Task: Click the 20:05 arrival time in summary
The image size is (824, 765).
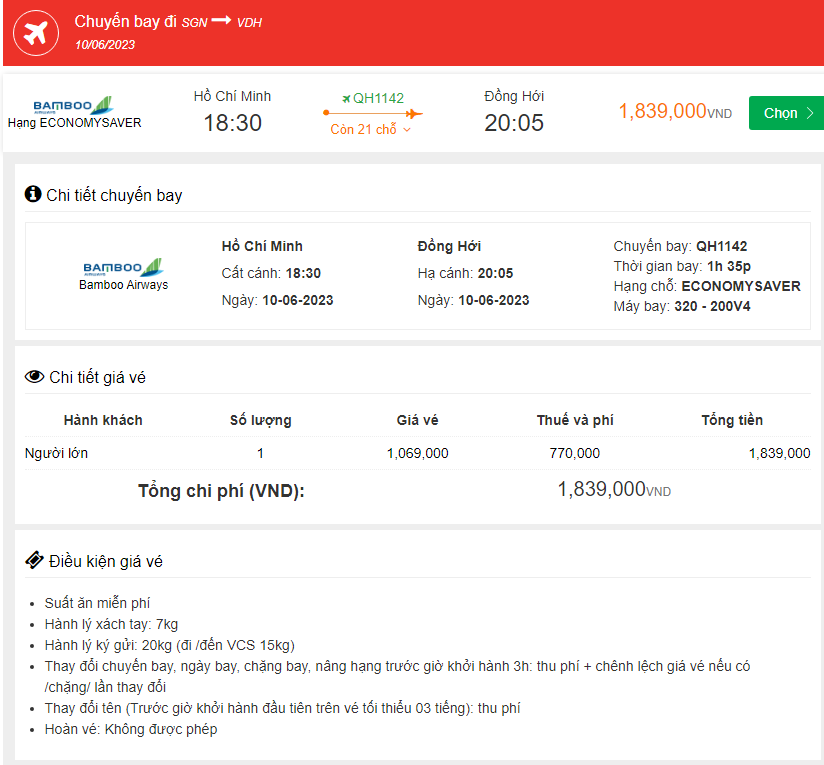Action: (514, 123)
